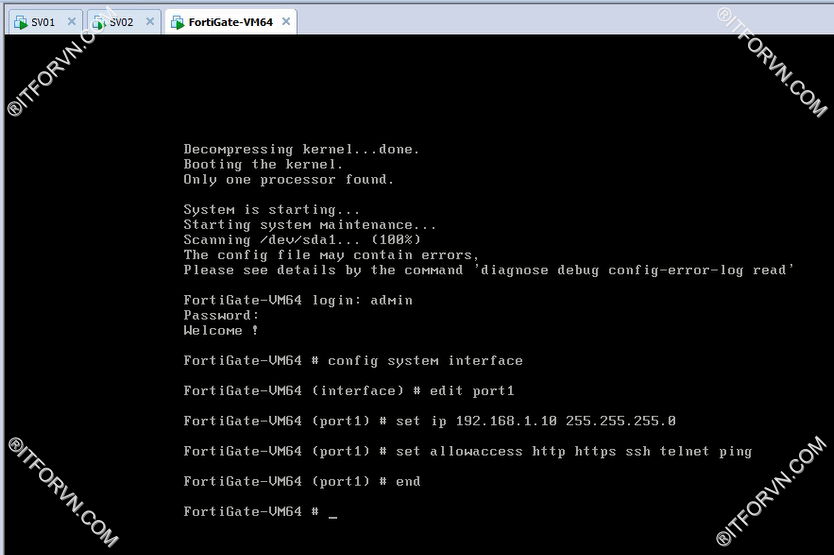The image size is (834, 555).
Task: Click the FortiGate-VM64 tab's powered-on VM icon
Action: (176, 21)
